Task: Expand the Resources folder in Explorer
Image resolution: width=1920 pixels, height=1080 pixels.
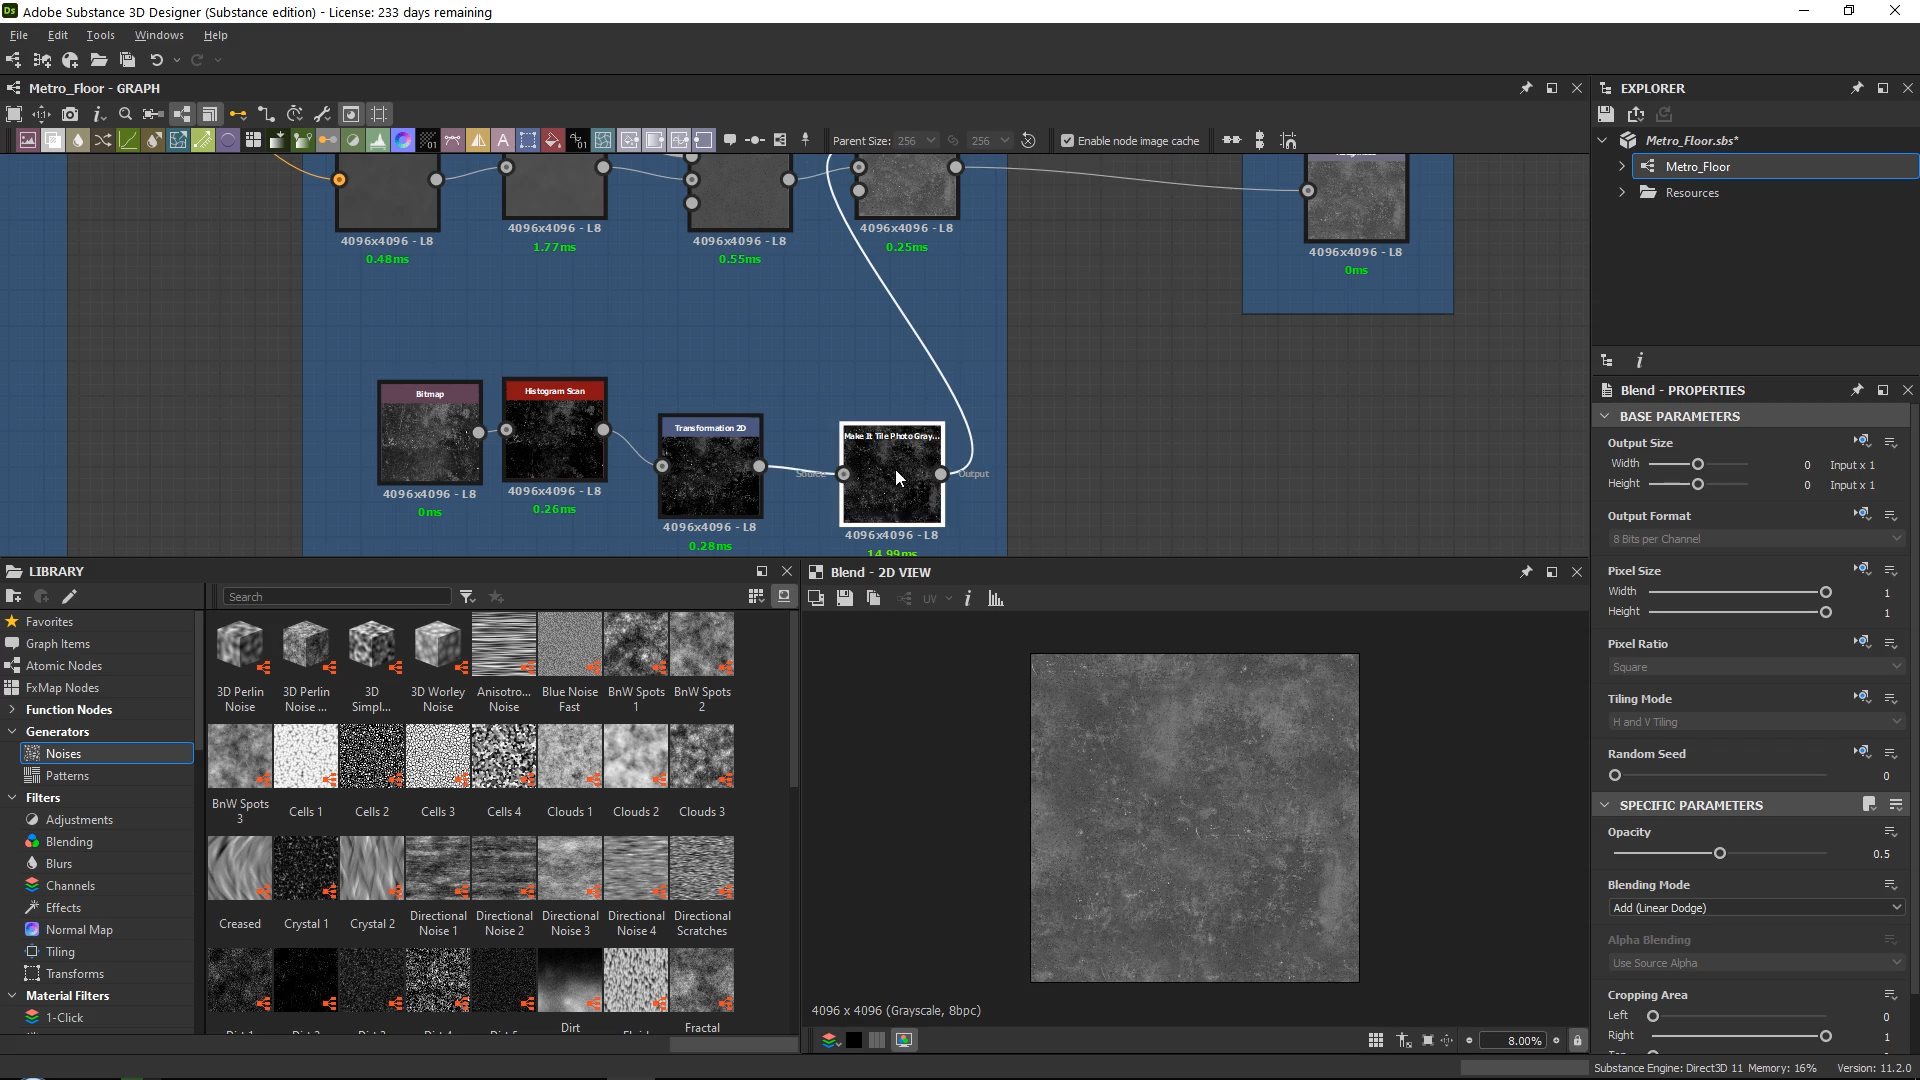Action: pos(1622,193)
